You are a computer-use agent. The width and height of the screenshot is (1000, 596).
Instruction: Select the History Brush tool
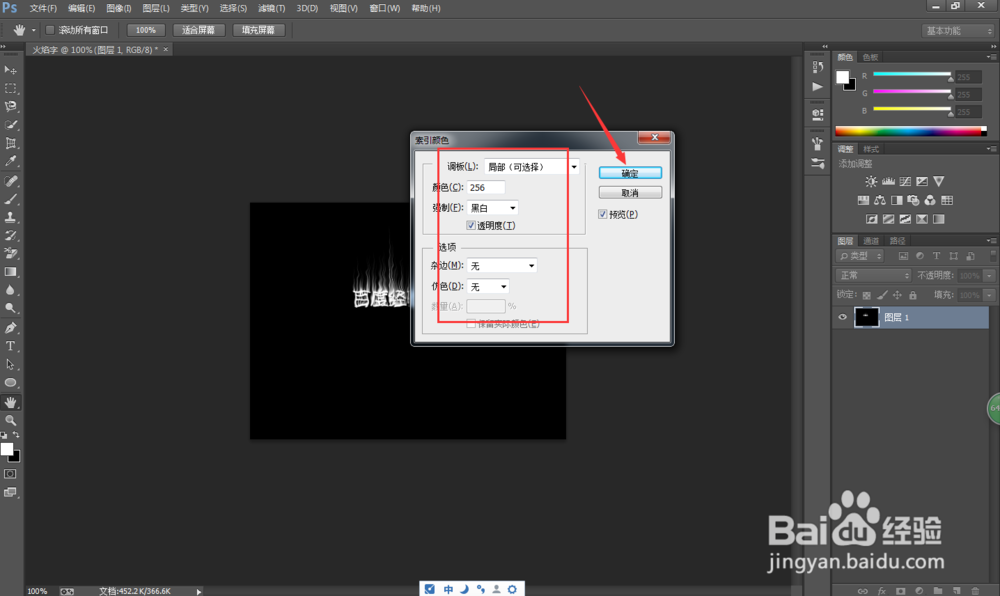click(11, 235)
